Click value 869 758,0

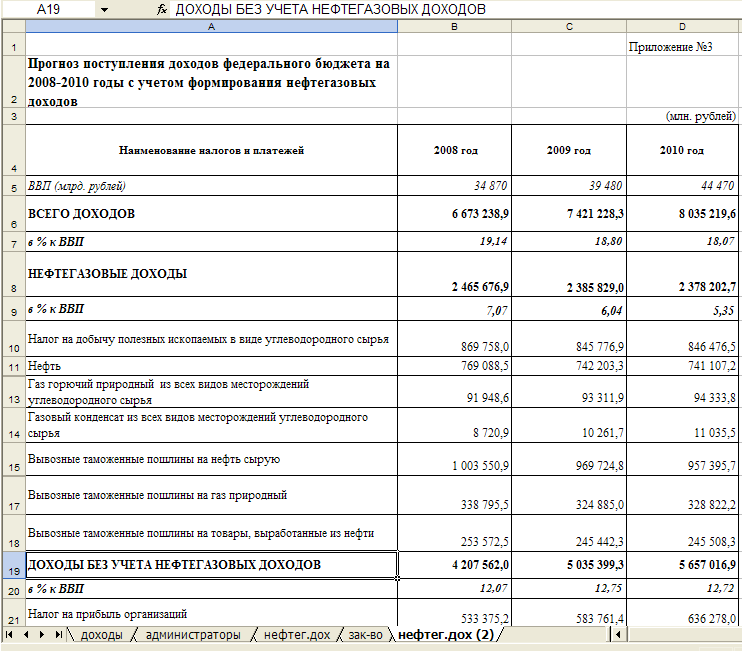[454, 339]
